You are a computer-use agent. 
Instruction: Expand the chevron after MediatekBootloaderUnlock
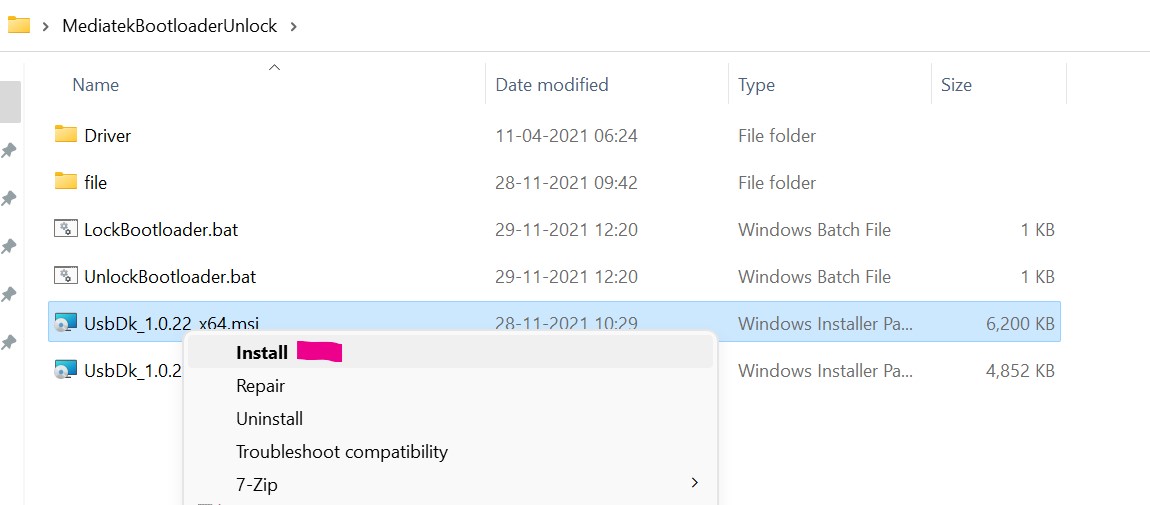pos(293,26)
